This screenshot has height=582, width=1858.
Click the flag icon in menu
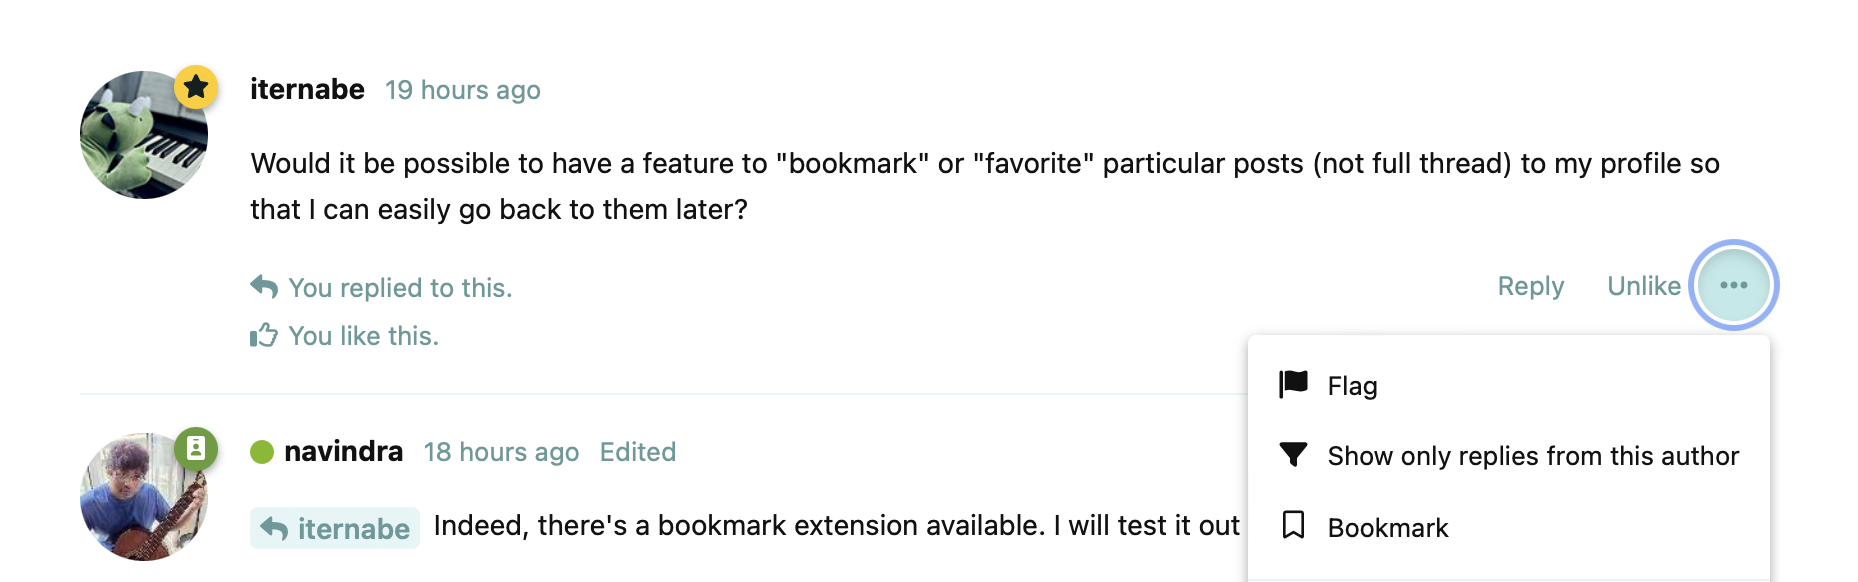[x=1293, y=384]
